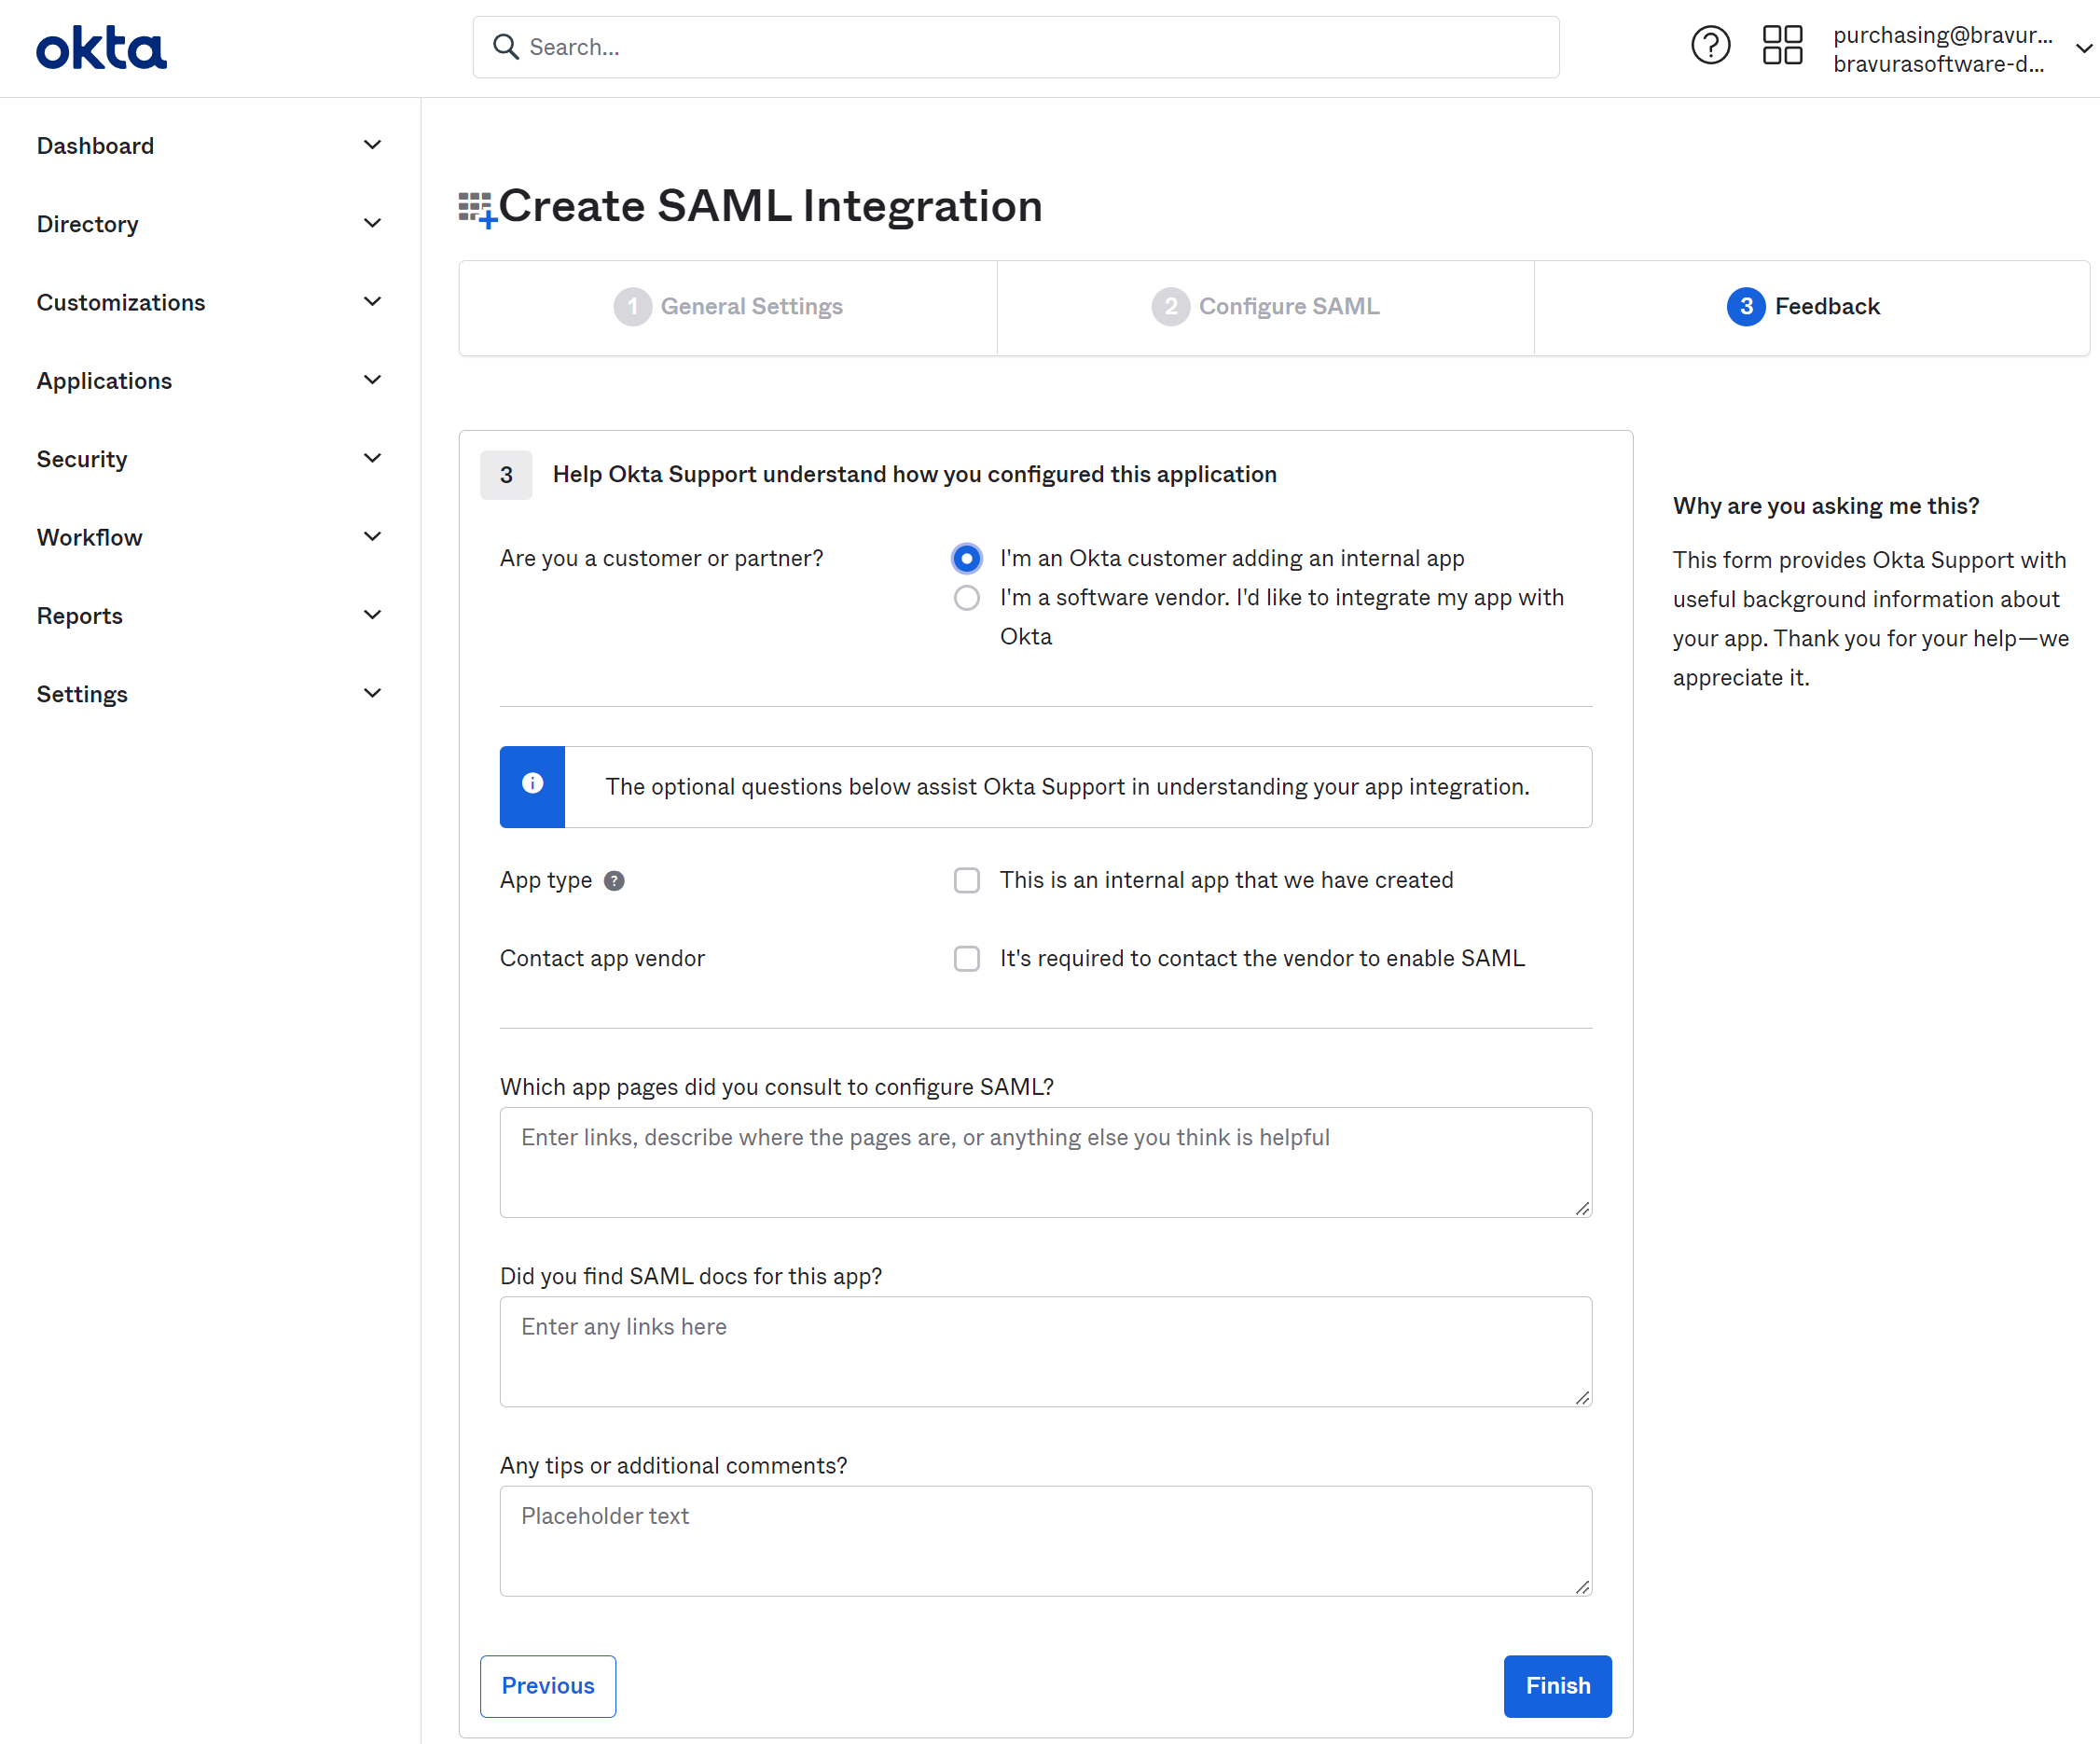Click step 2 circle for Configure SAML
Viewport: 2100px width, 1744px height.
(x=1170, y=306)
